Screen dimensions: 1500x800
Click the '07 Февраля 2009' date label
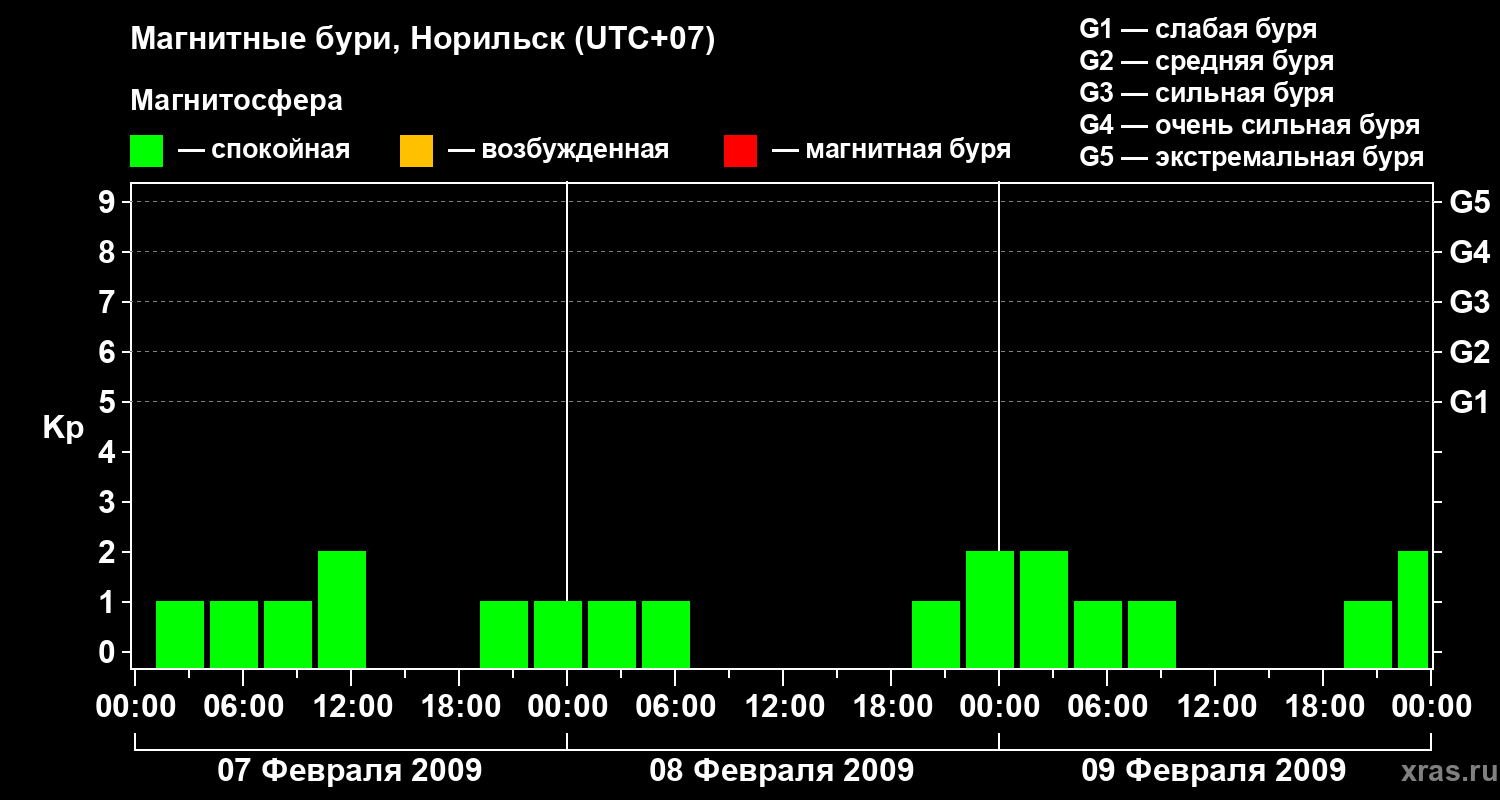[350, 771]
